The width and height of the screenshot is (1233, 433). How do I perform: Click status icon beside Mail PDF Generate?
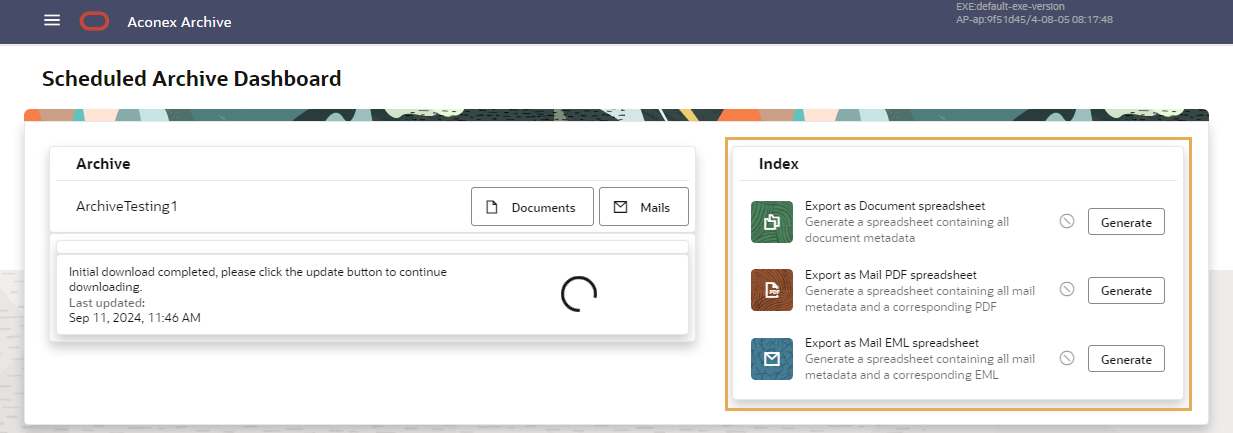(1067, 290)
